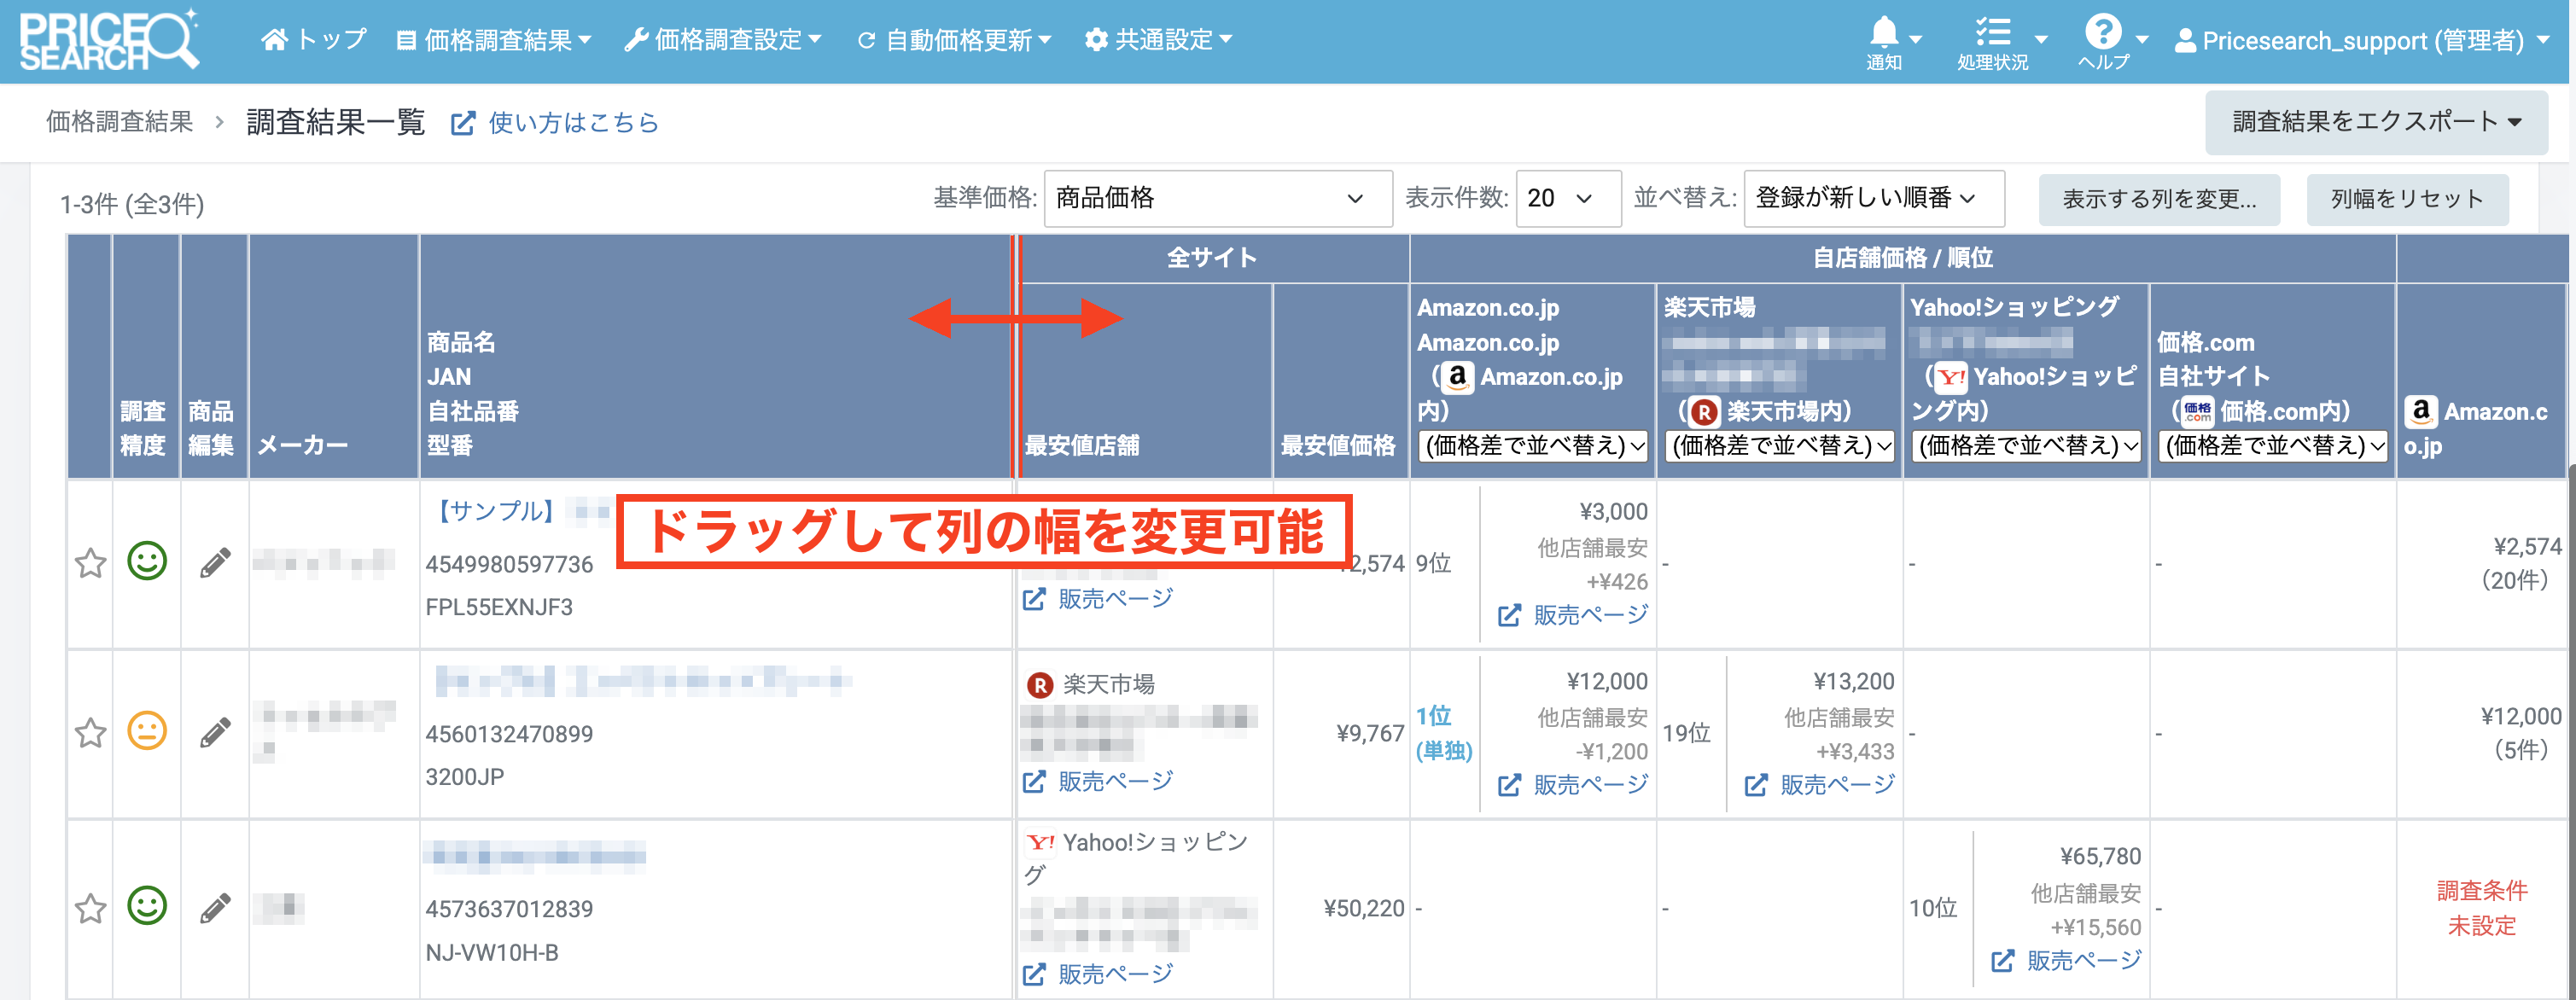
Task: Edit product FPL55EXNJF3 with pencil icon
Action: [215, 563]
